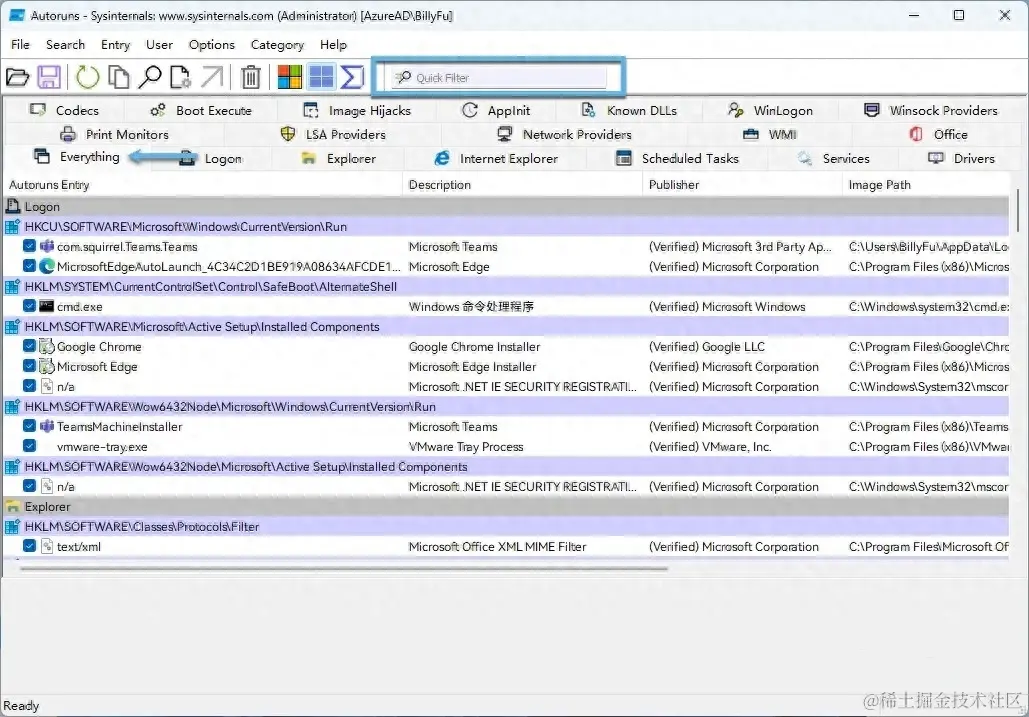Open the Options menu

point(211,45)
